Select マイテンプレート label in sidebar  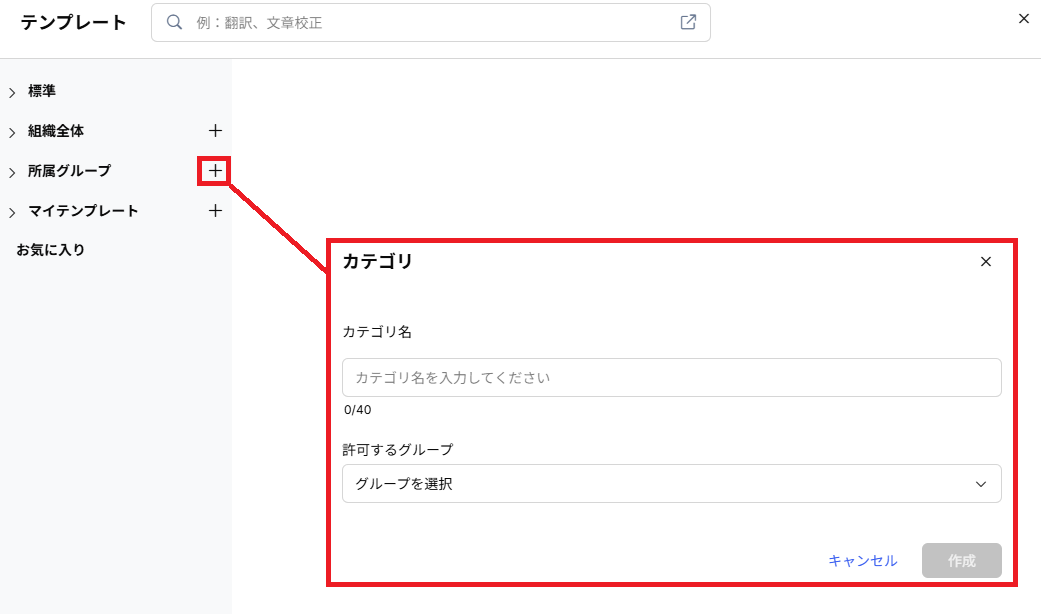coord(83,210)
